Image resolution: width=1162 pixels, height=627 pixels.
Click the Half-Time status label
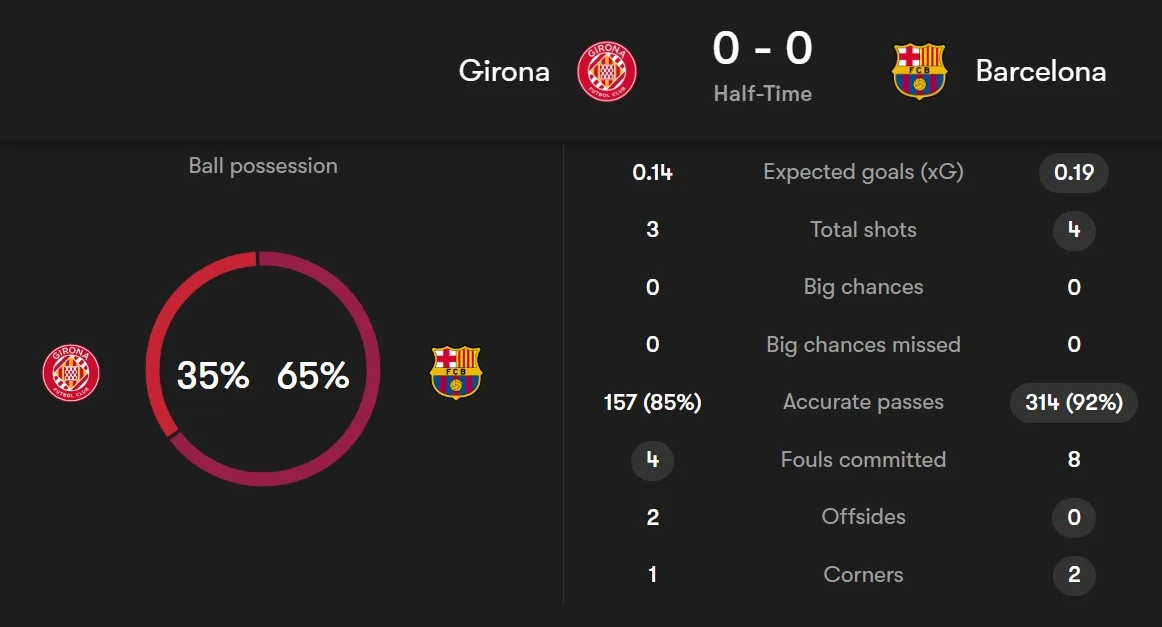762,94
